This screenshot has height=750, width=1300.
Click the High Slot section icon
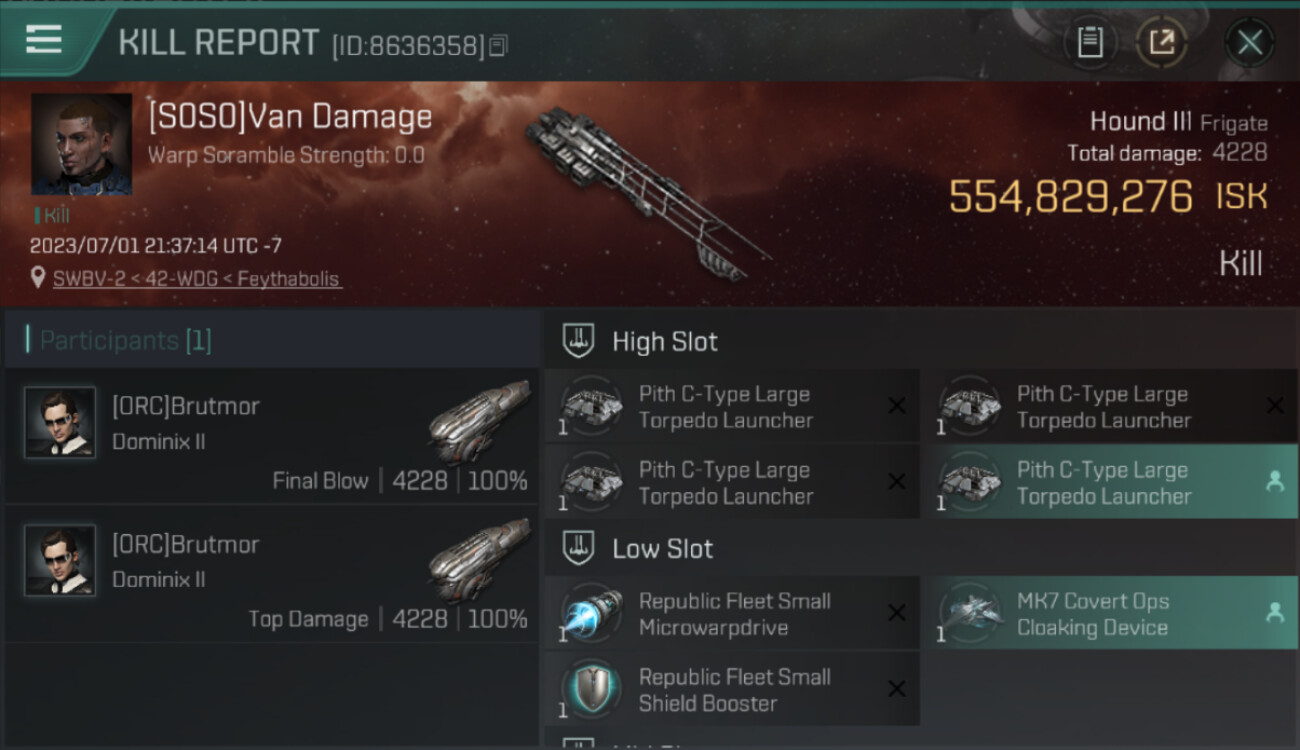click(579, 341)
